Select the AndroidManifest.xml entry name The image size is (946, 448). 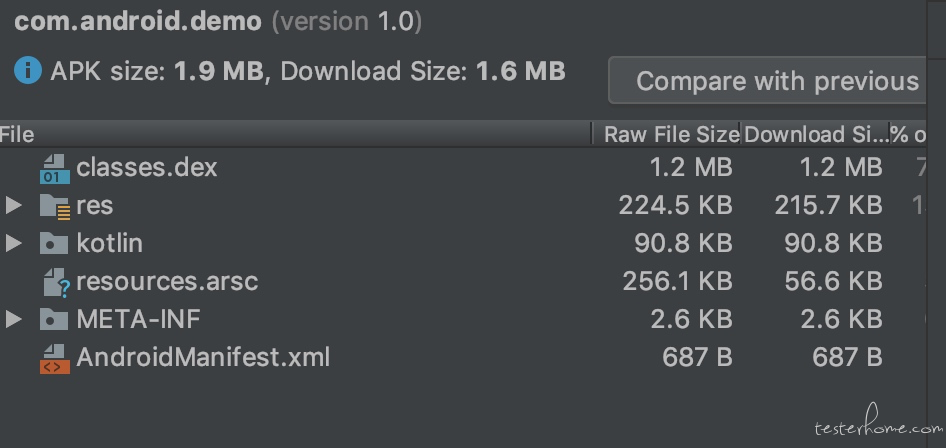pyautogui.click(x=203, y=357)
